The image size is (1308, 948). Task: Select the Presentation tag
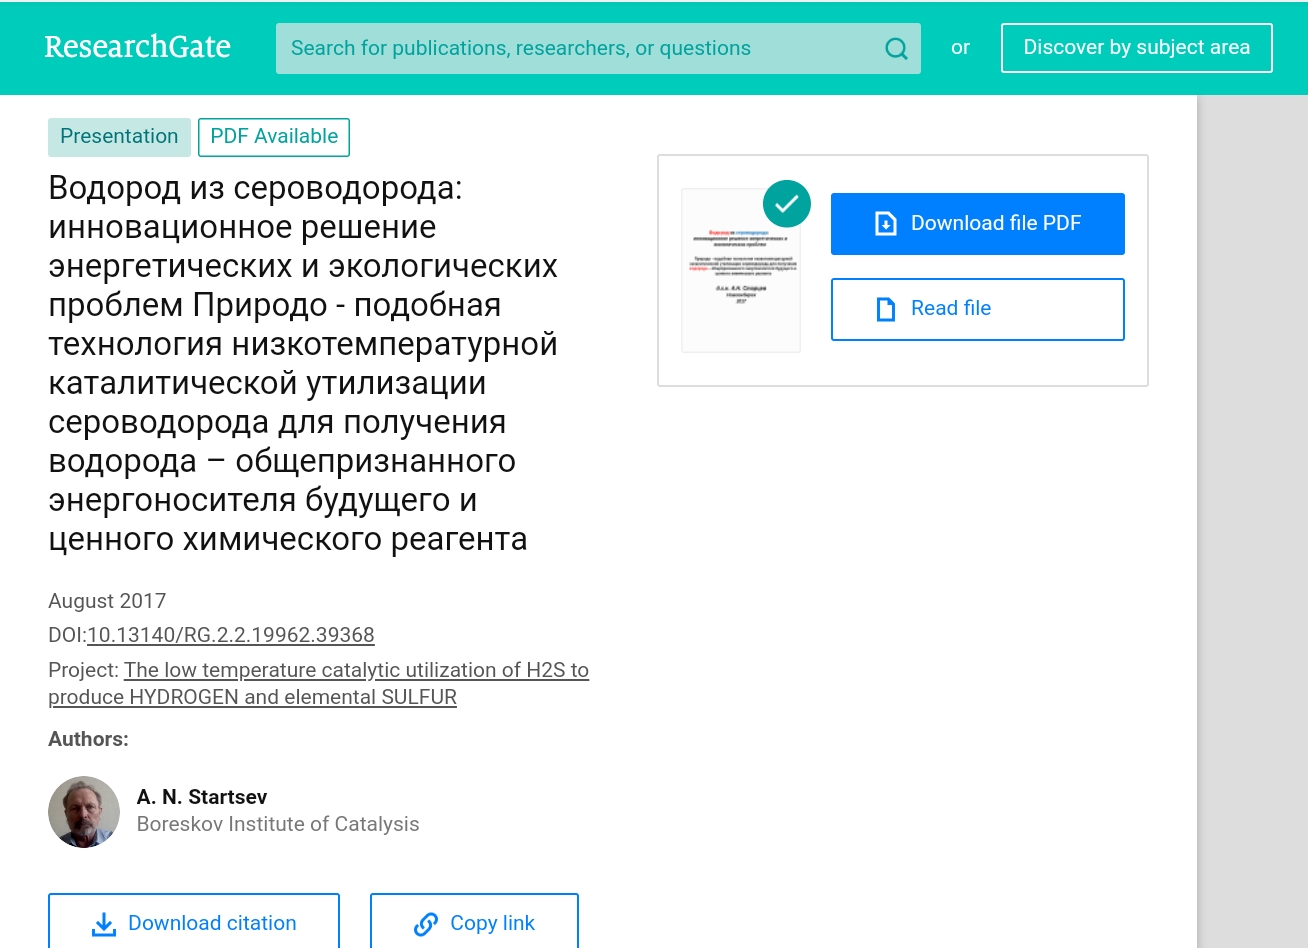pos(119,137)
